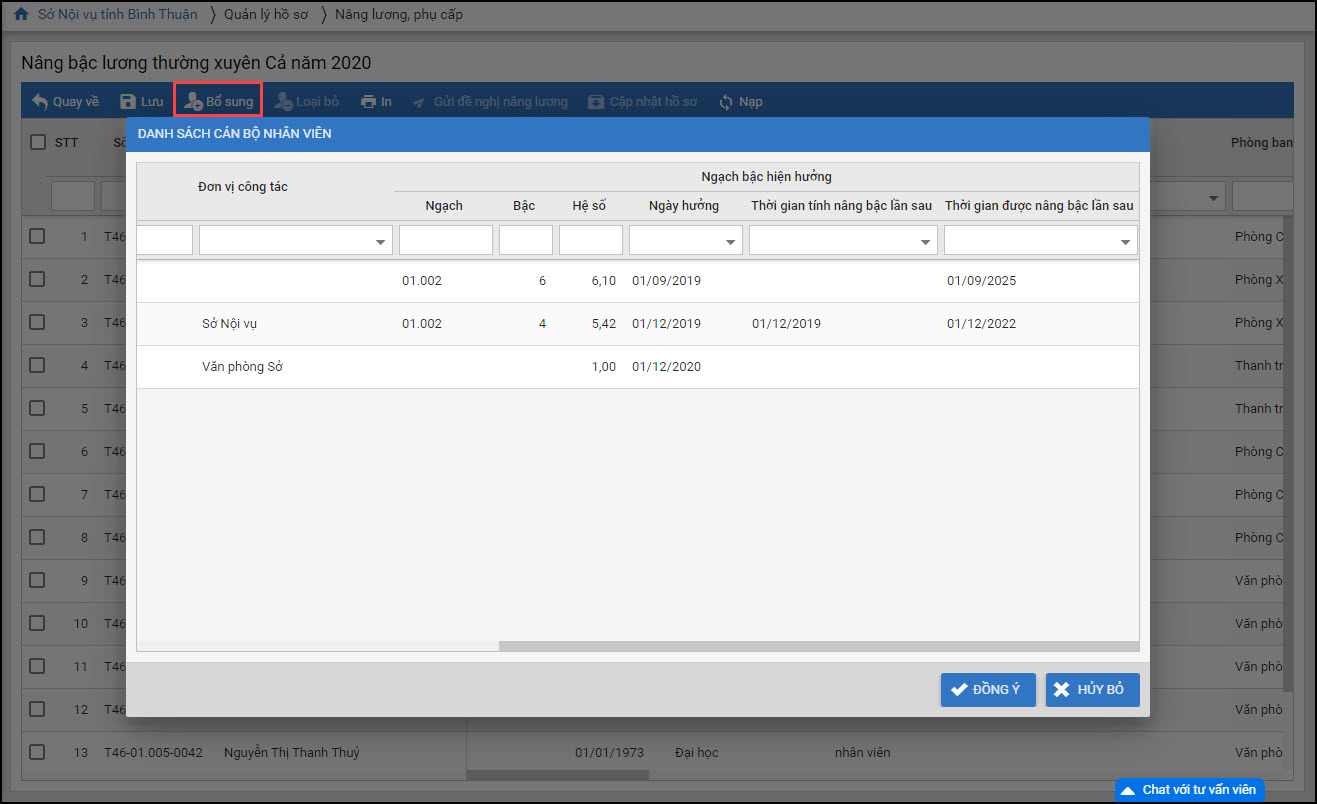
Task: Click the Loại bỏ remove-person icon
Action: 283,102
